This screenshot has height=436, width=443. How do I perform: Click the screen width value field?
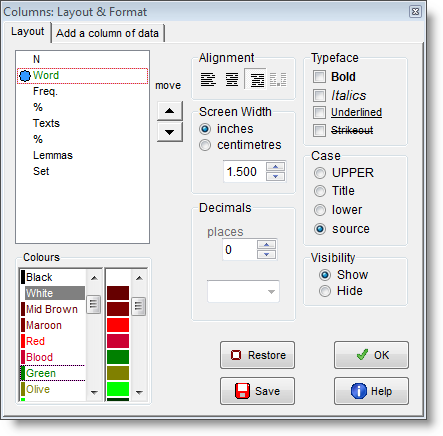coord(245,172)
